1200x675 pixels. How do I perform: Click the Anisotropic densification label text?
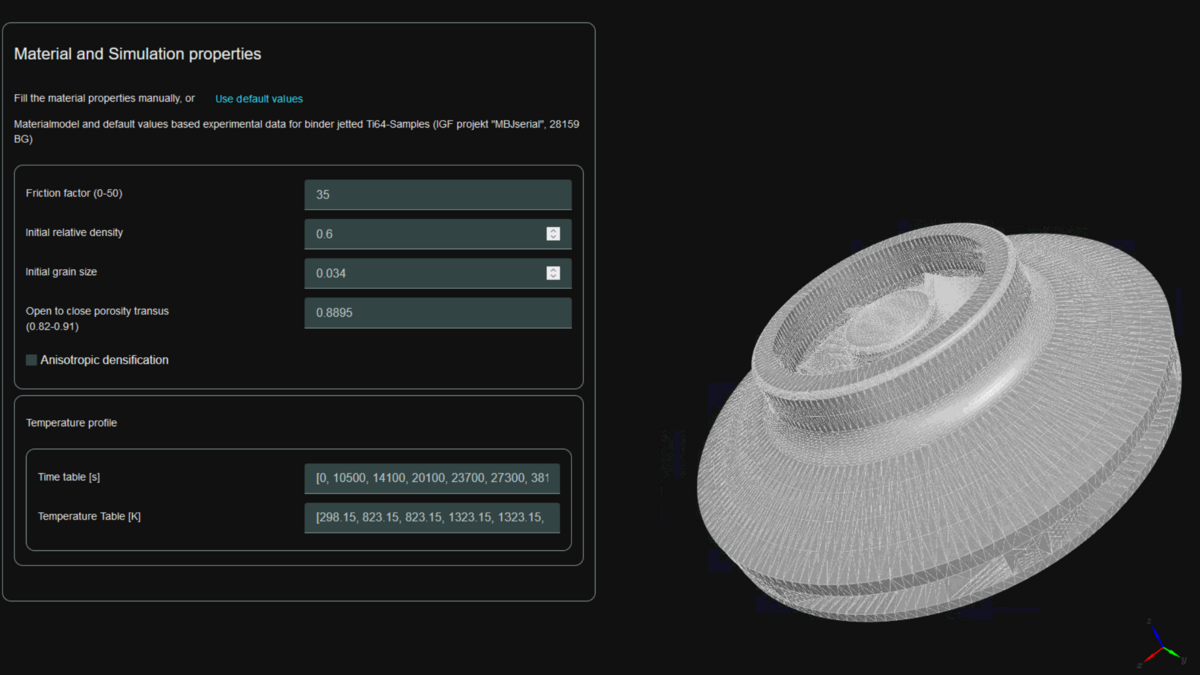pyautogui.click(x=104, y=360)
